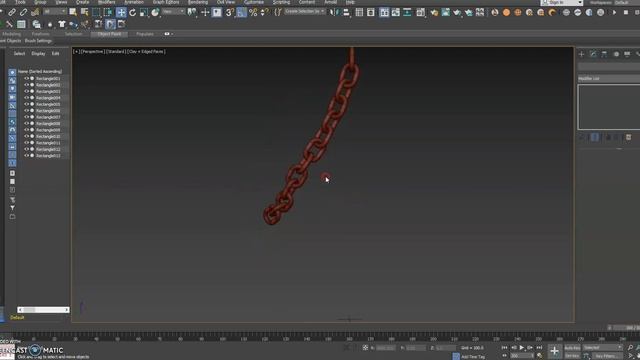Viewport: 640px width, 360px height.
Task: Expand the Modifier List dropdown
Action: [609, 78]
